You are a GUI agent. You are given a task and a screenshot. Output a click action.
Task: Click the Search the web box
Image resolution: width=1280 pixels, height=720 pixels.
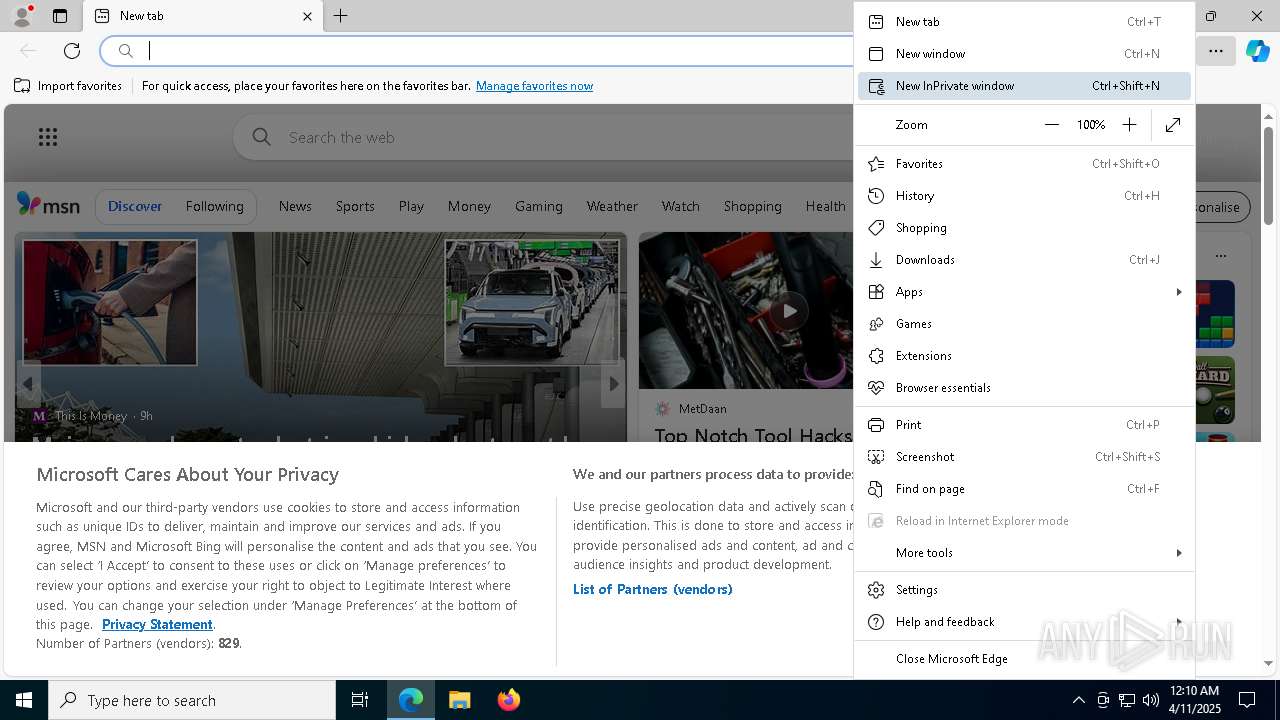pos(545,137)
